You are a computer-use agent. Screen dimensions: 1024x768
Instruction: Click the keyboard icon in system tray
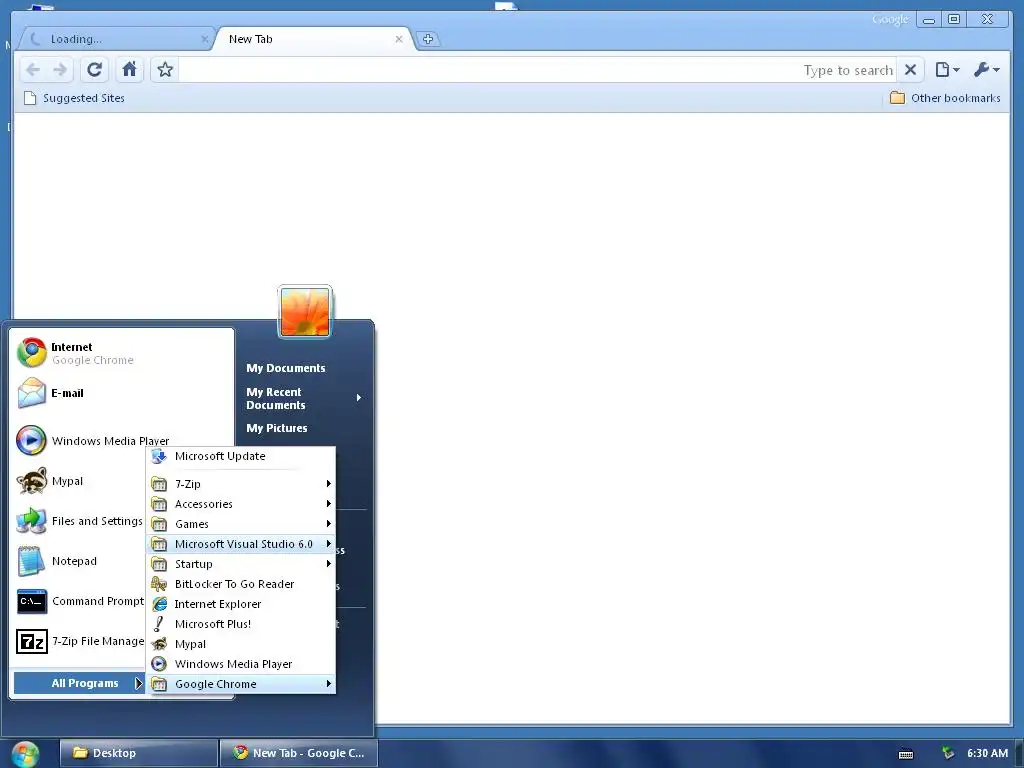[x=906, y=754]
